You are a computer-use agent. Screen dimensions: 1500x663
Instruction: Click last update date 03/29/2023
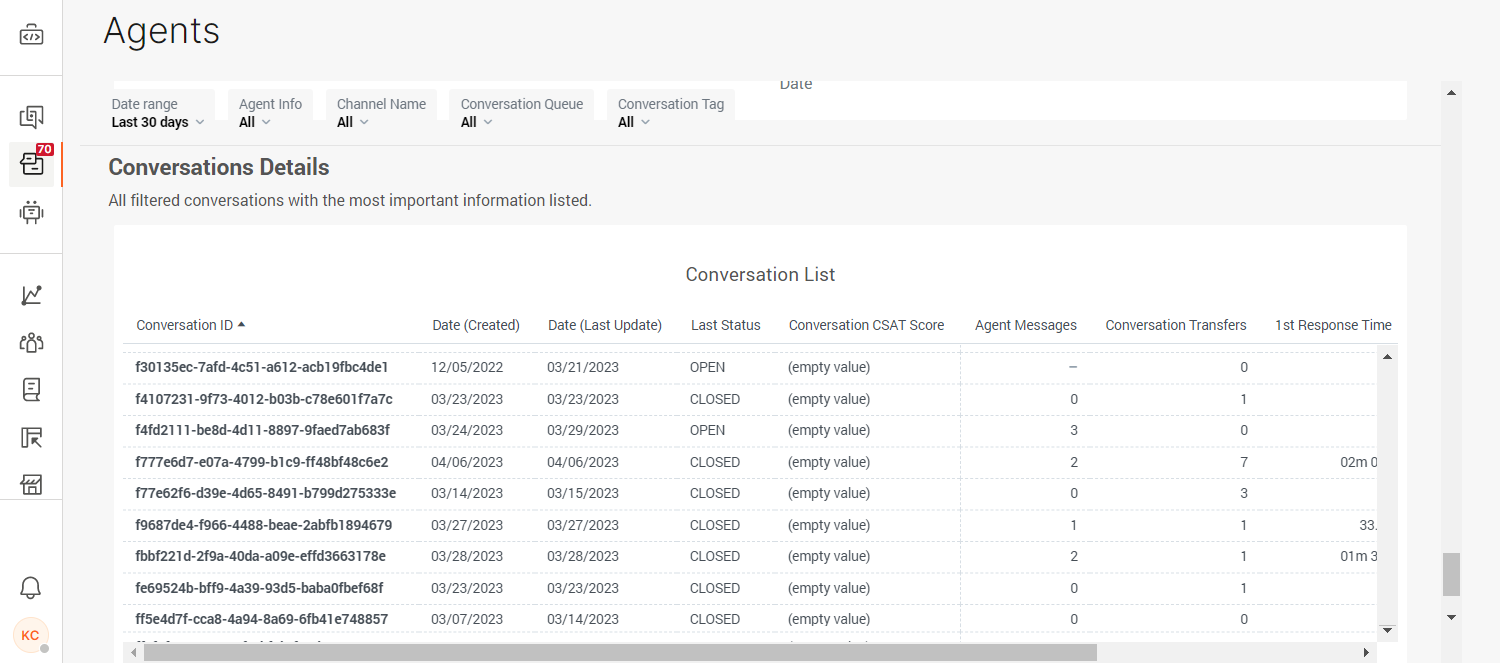(583, 430)
